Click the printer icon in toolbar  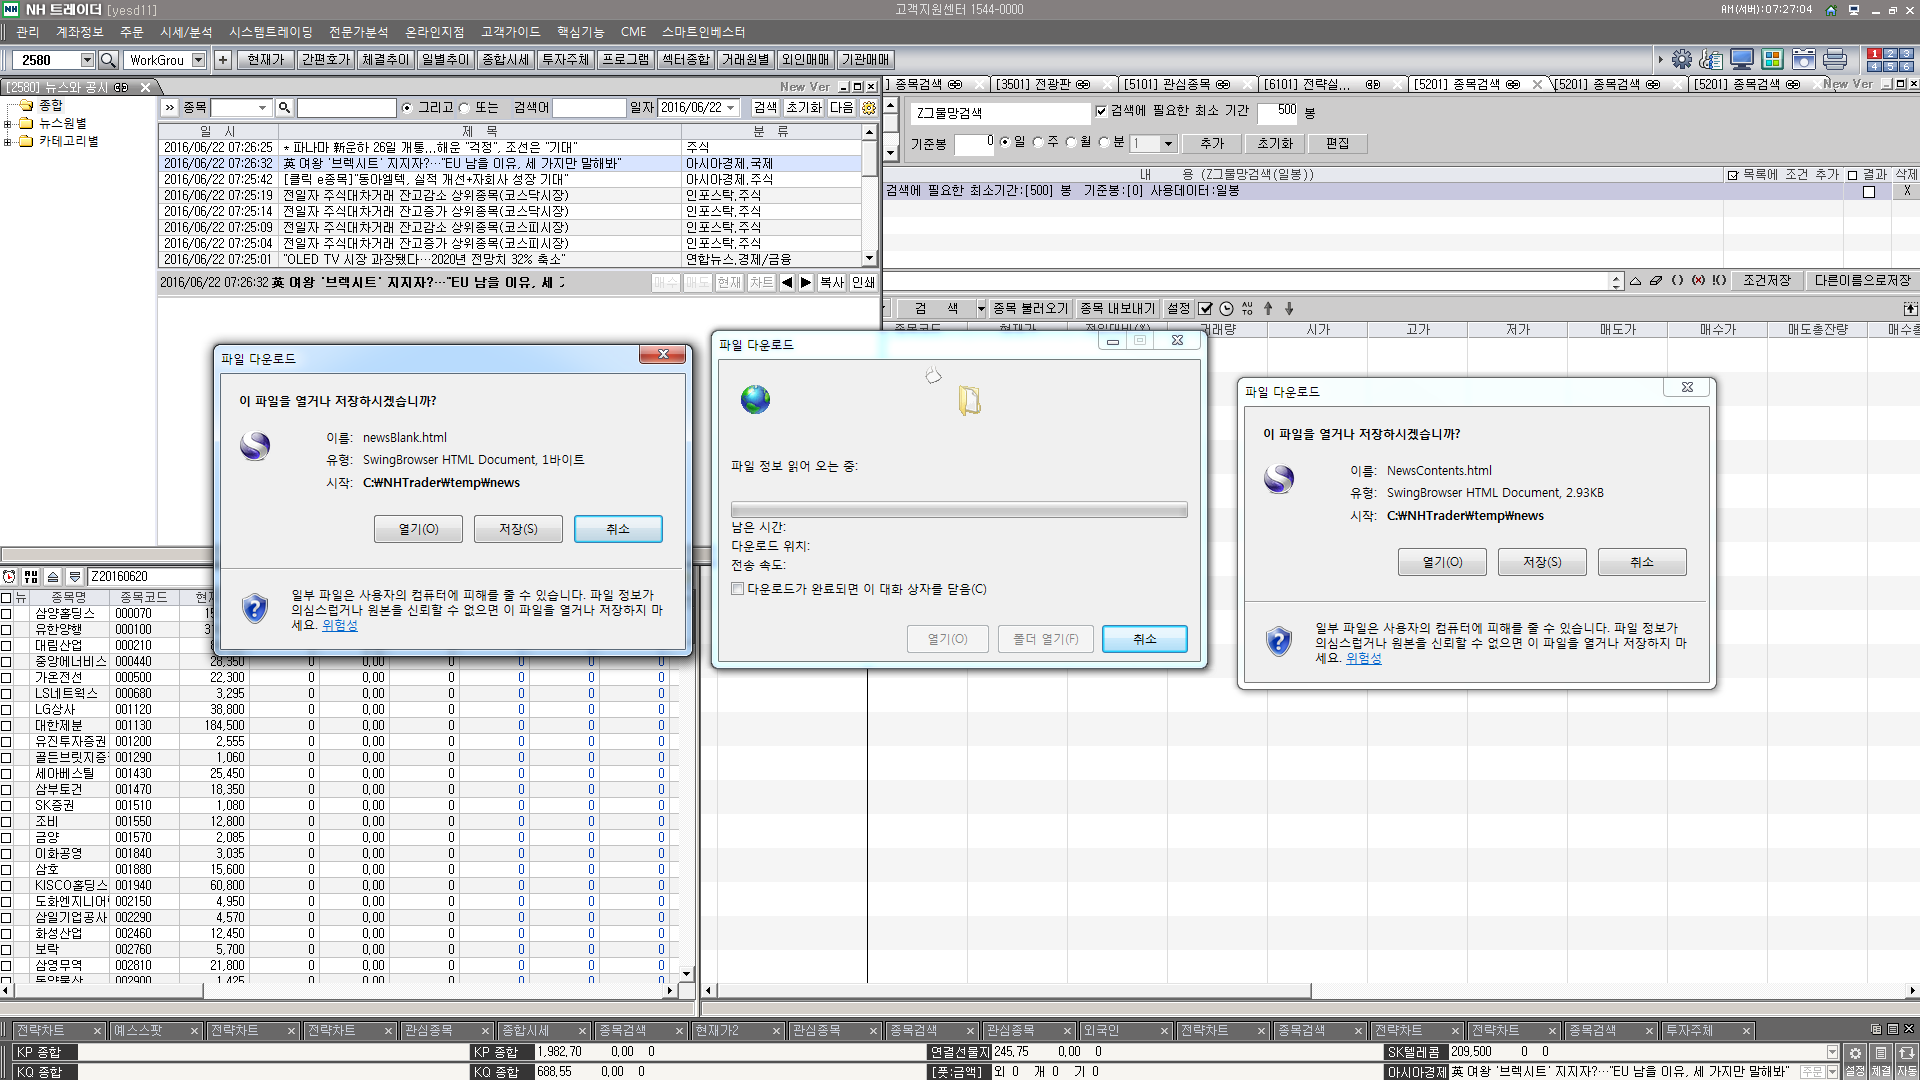click(1835, 60)
